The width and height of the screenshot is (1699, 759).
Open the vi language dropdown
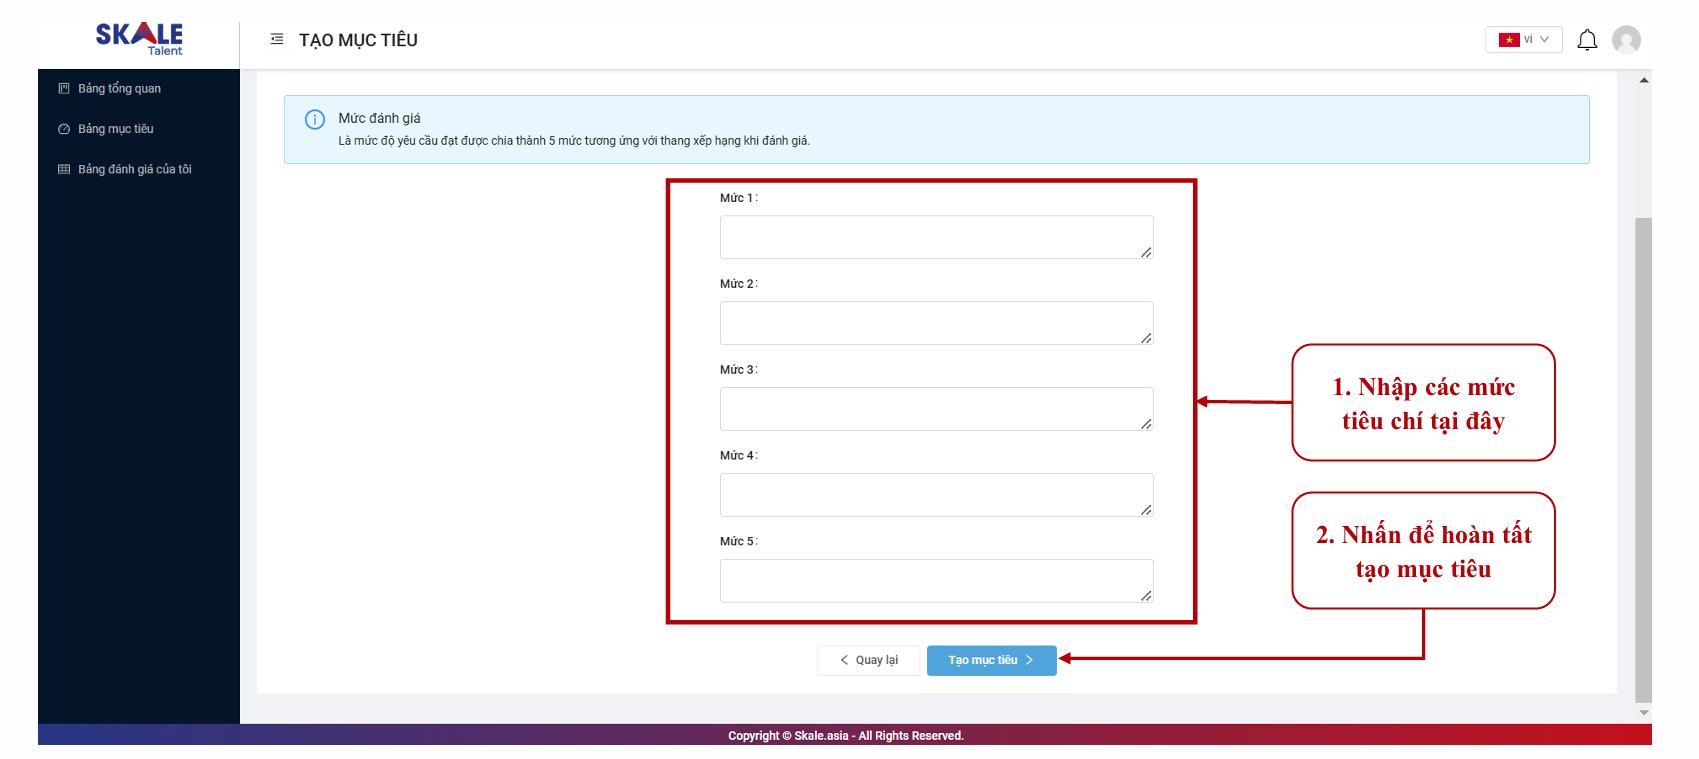pyautogui.click(x=1523, y=40)
